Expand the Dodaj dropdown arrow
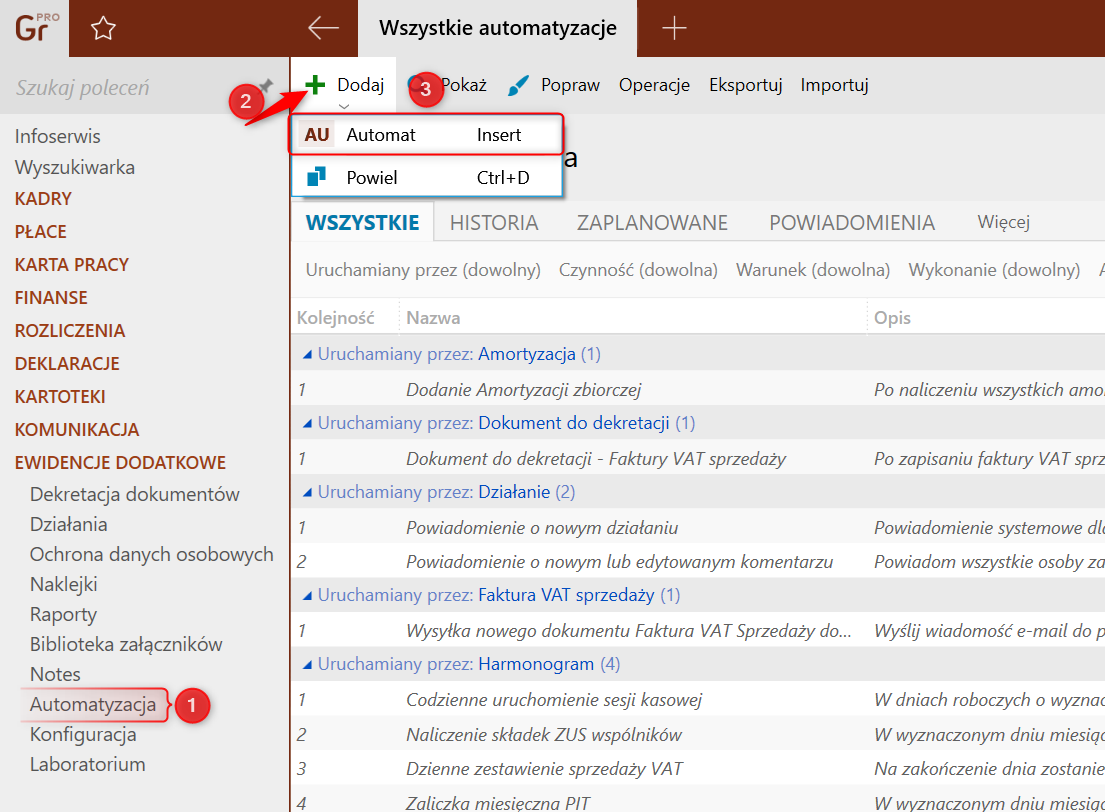Viewport: 1105px width, 812px height. click(x=344, y=106)
